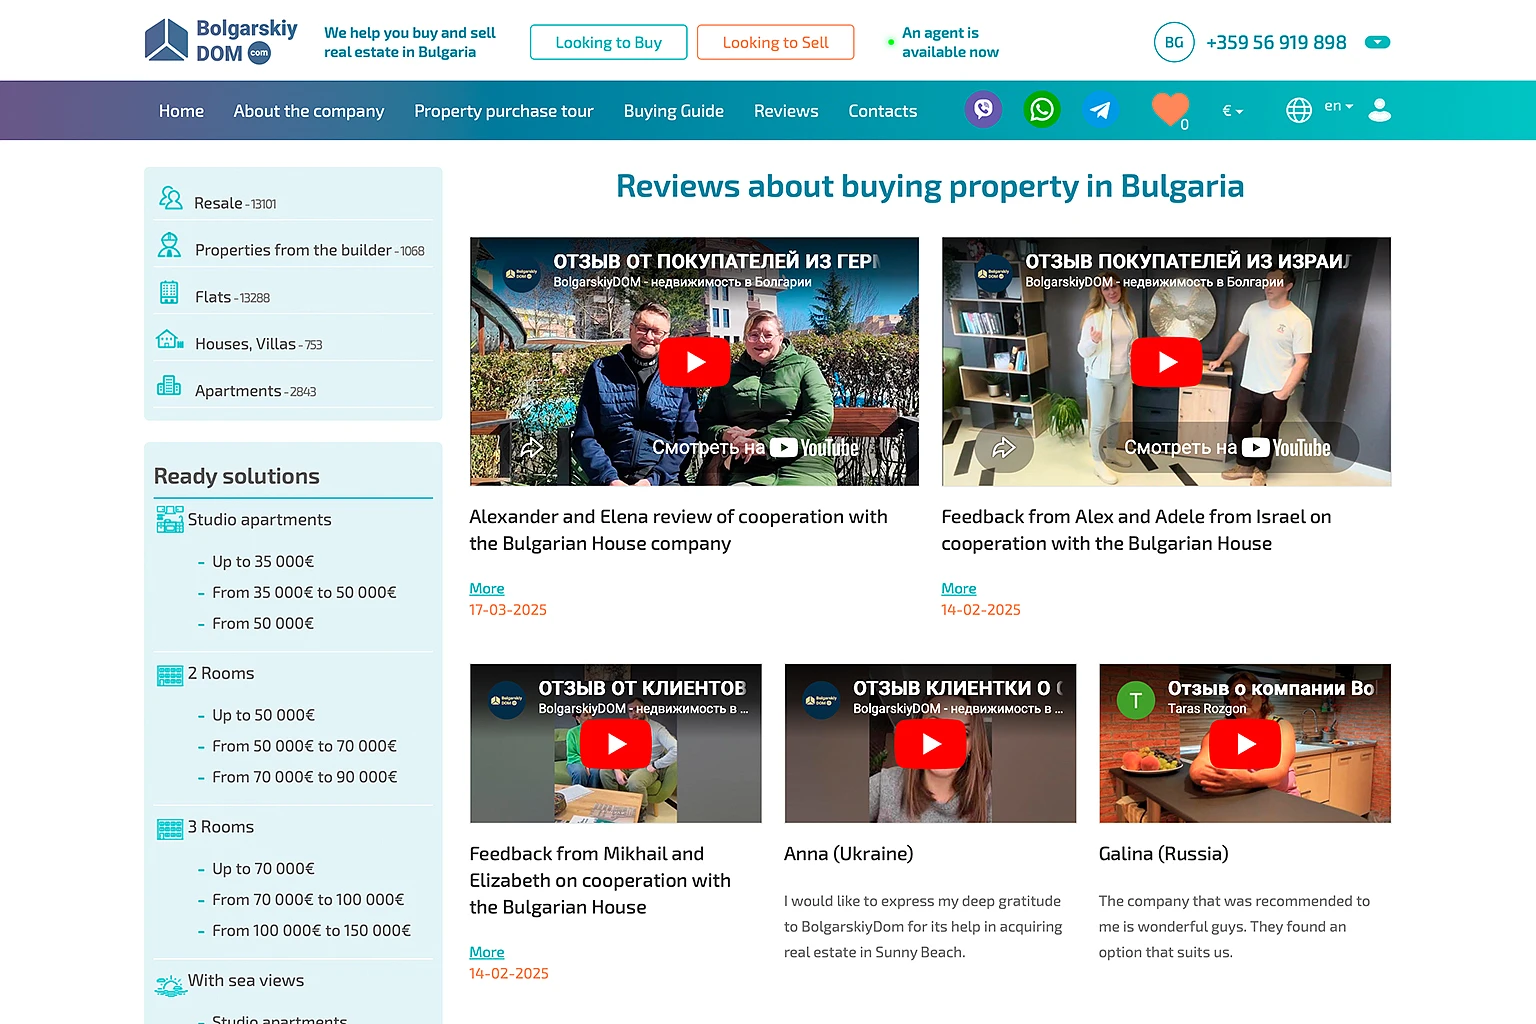Image resolution: width=1536 pixels, height=1024 pixels.
Task: Open More link under Alexander and Elena review
Action: point(487,588)
